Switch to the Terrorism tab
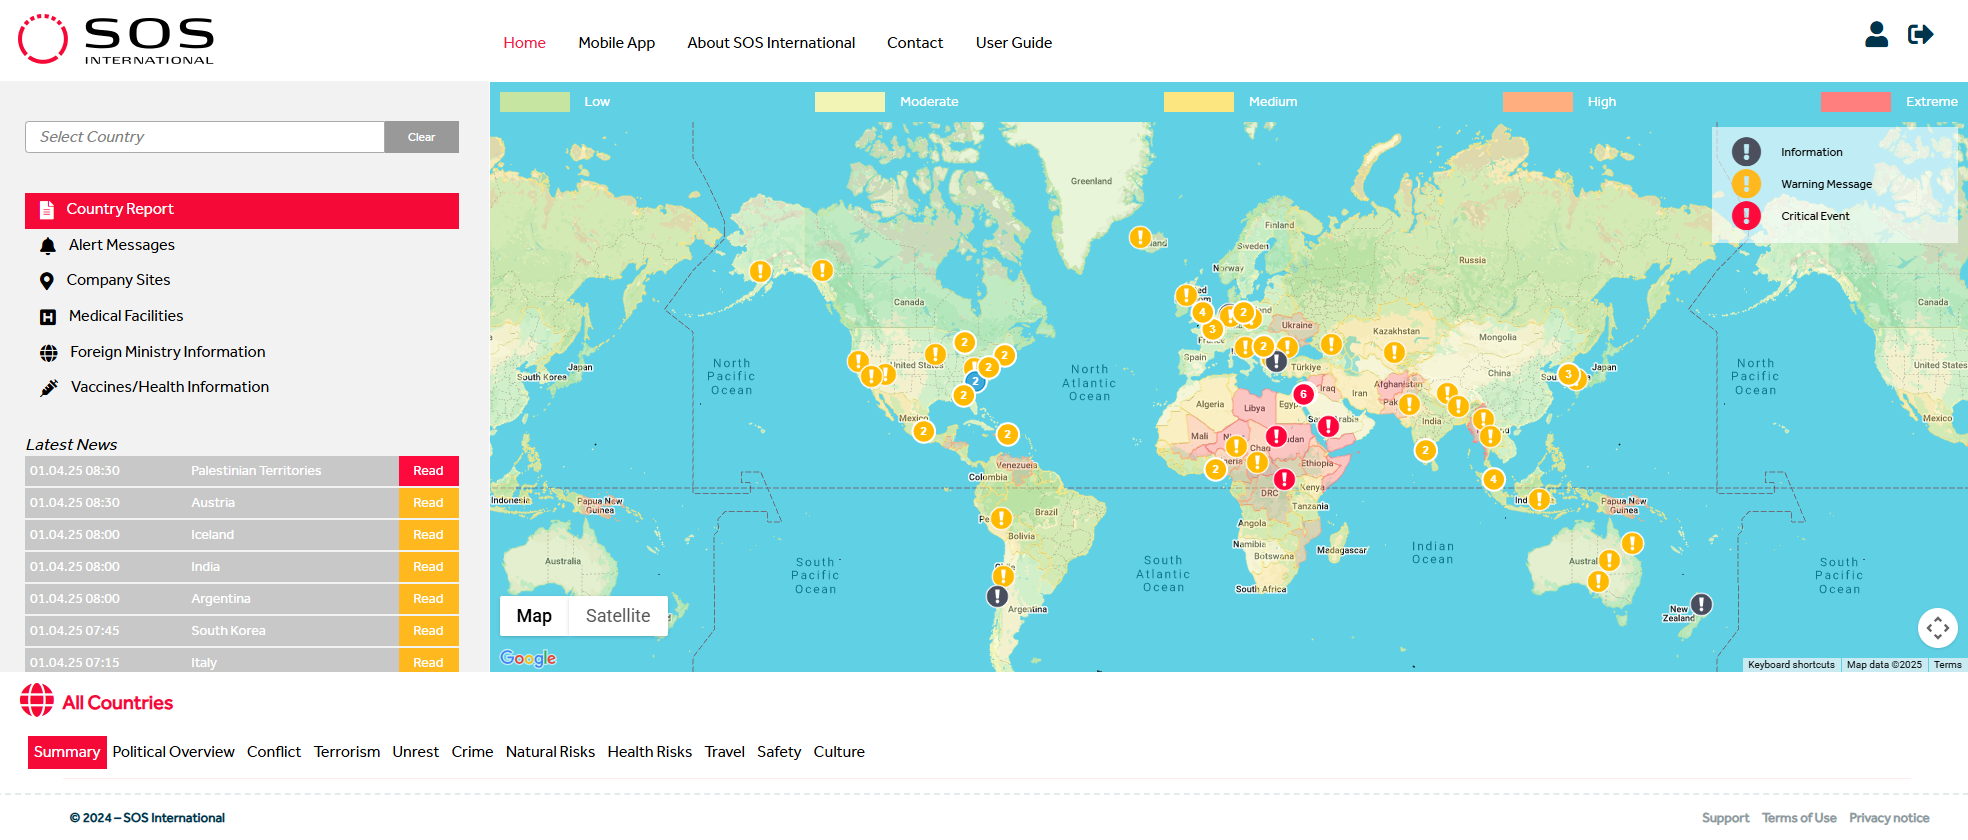The height and width of the screenshot is (840, 1968). tap(347, 752)
